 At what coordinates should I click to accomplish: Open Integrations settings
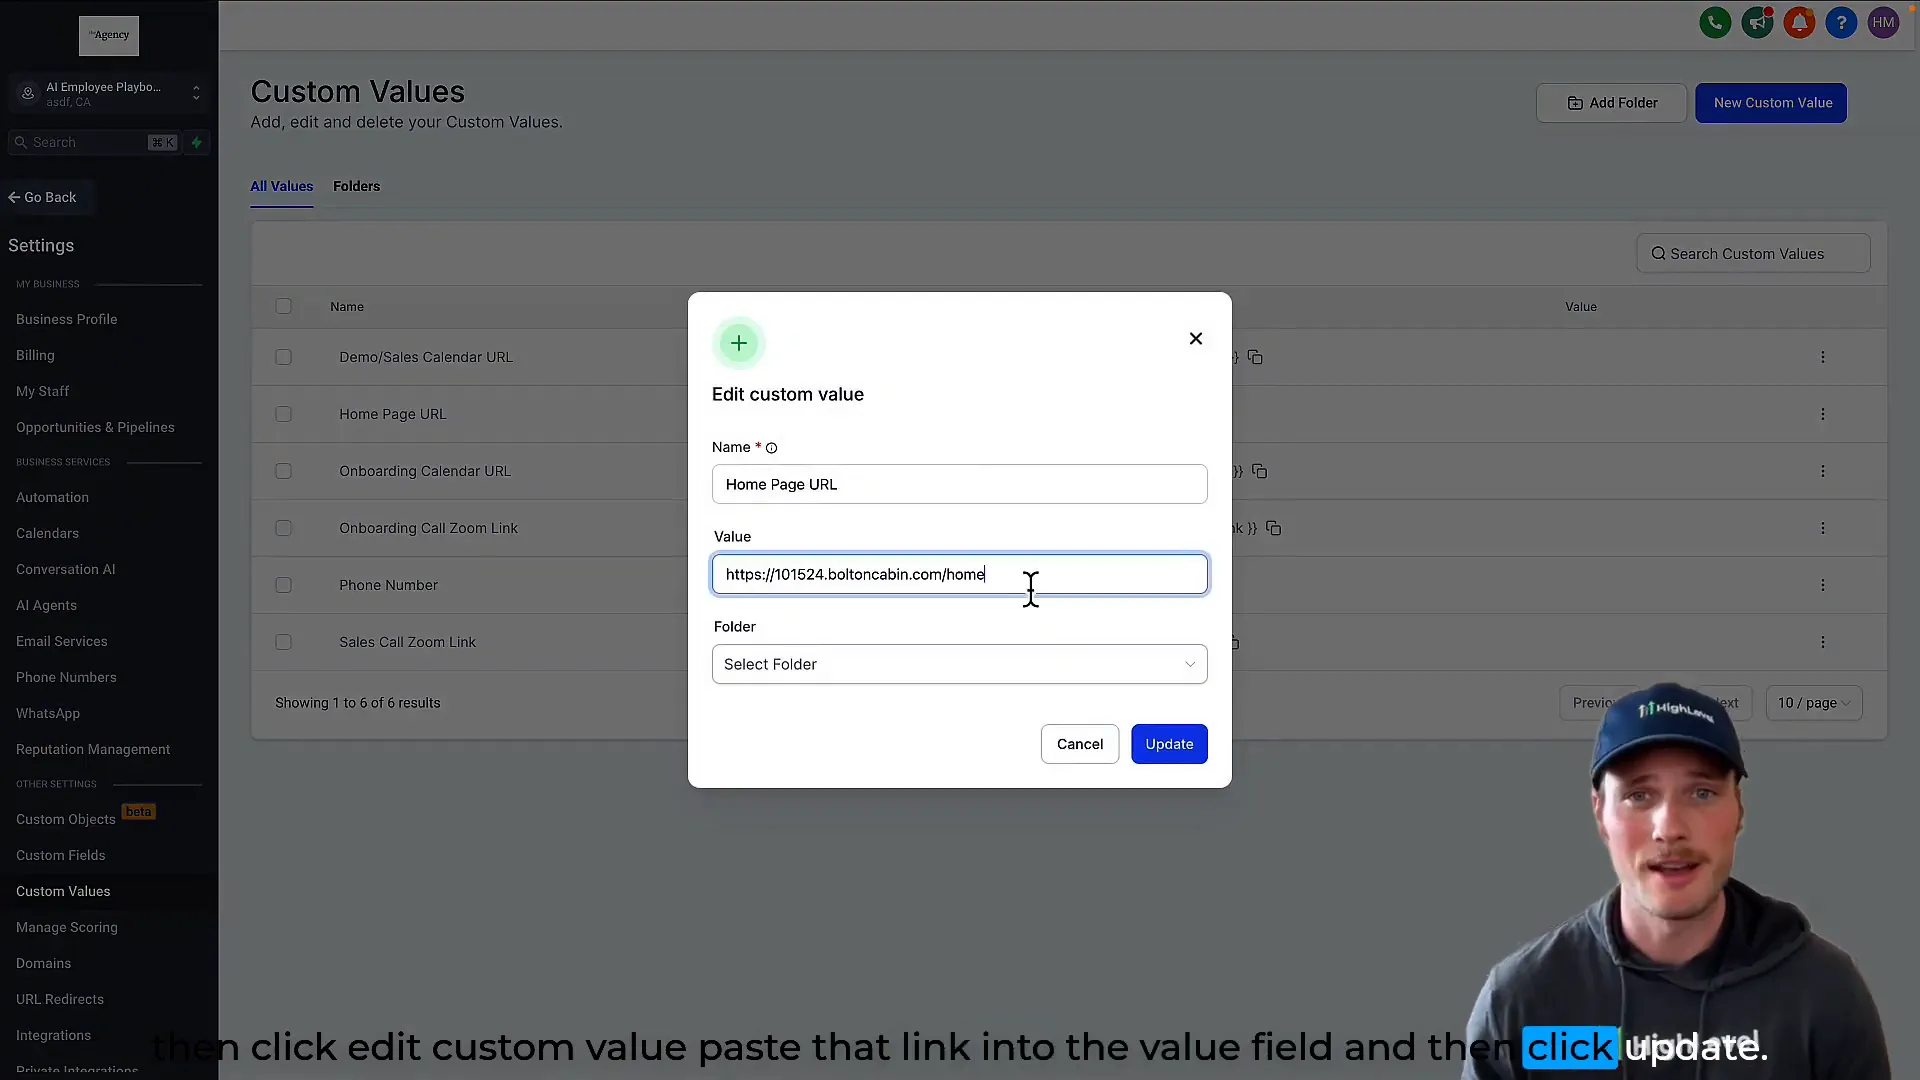[x=53, y=1035]
